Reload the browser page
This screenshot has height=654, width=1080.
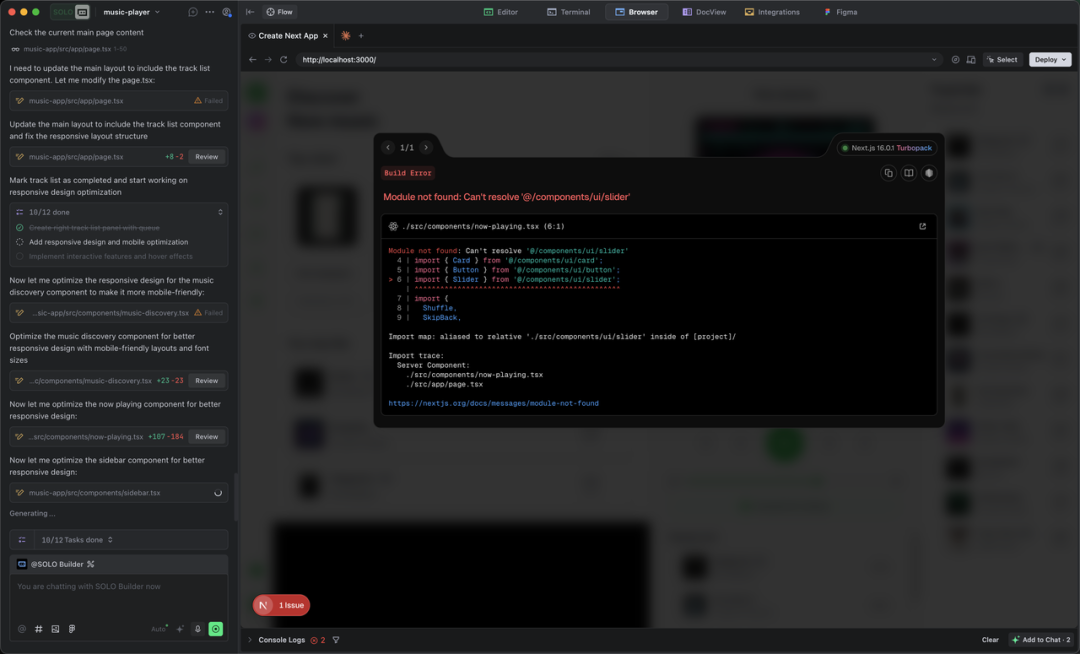(284, 60)
